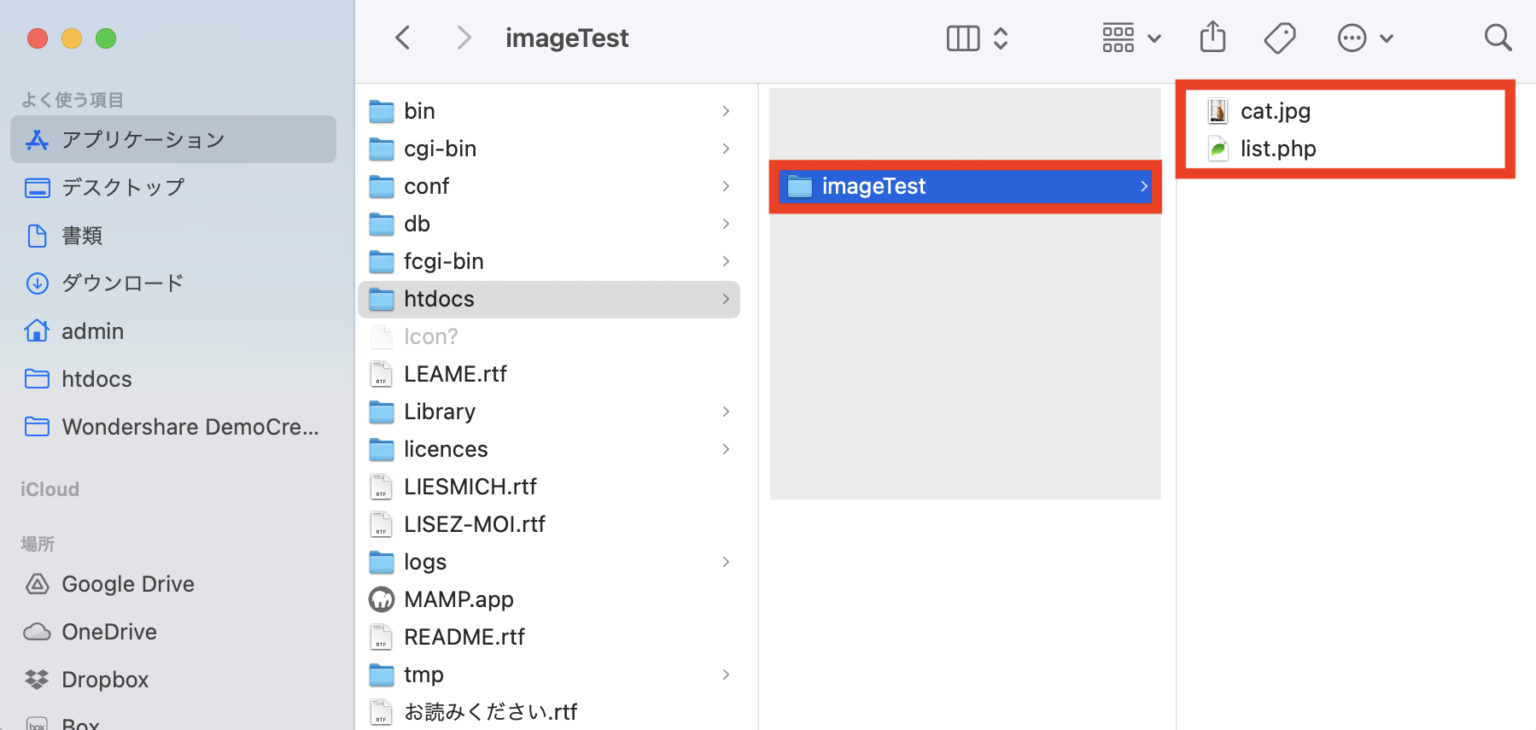Screen dimensions: 1536x730
Task: Select the cat.jpg file
Action: [1276, 111]
